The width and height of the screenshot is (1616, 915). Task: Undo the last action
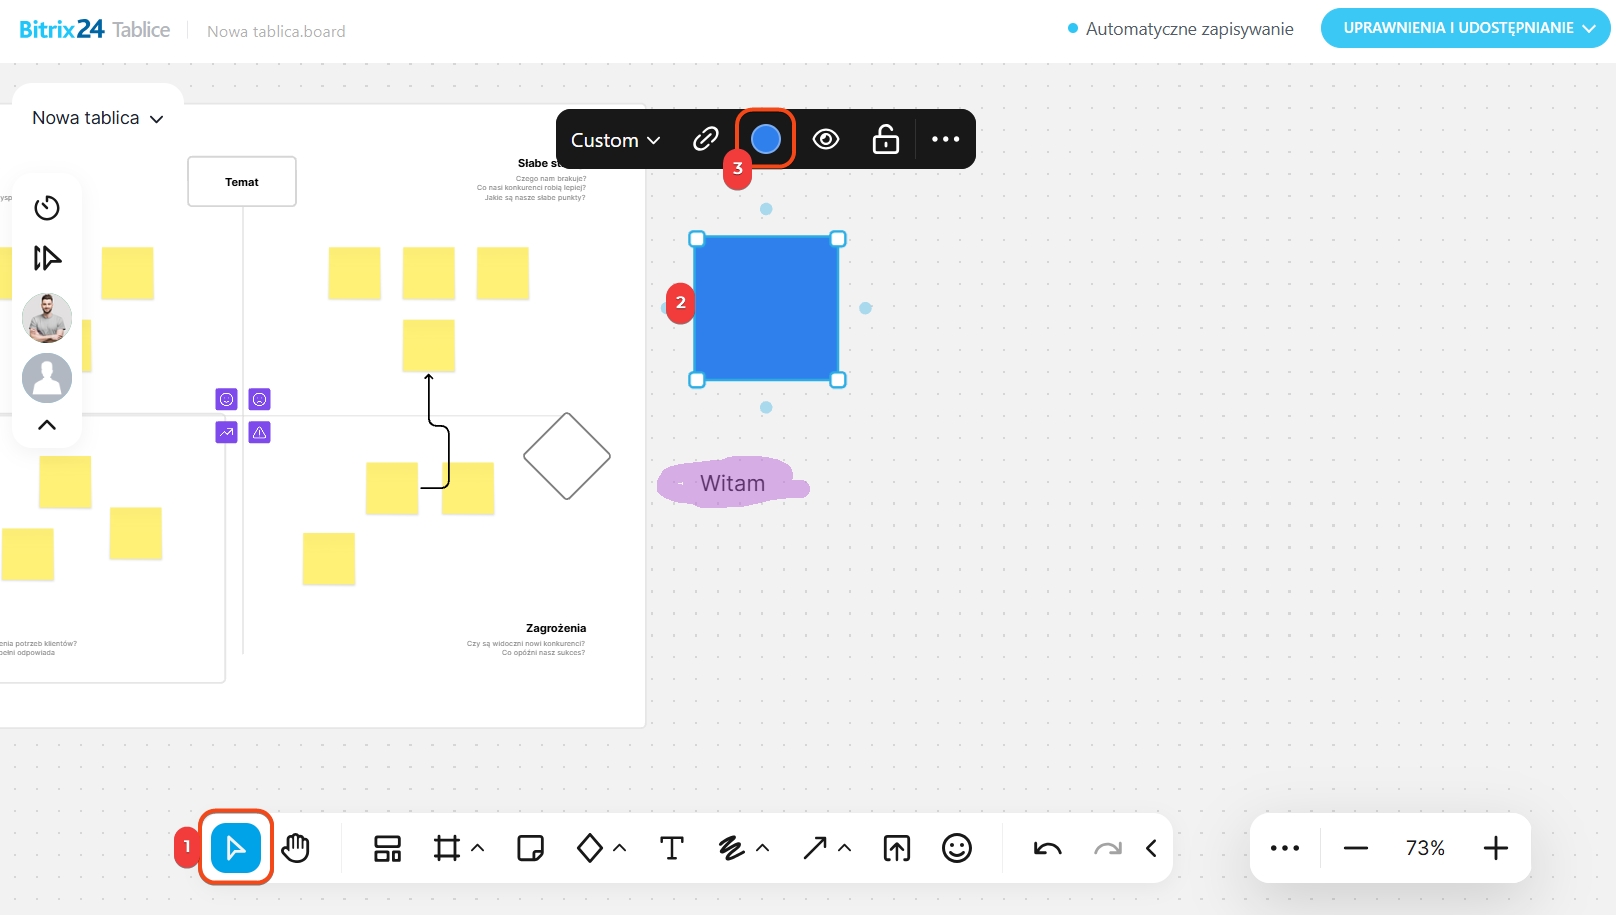click(1047, 848)
